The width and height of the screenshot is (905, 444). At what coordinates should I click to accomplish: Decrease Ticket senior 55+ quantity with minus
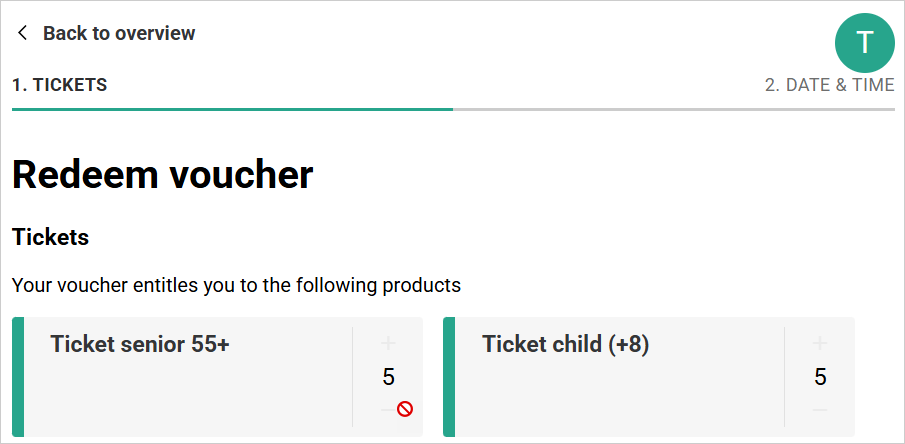point(388,410)
